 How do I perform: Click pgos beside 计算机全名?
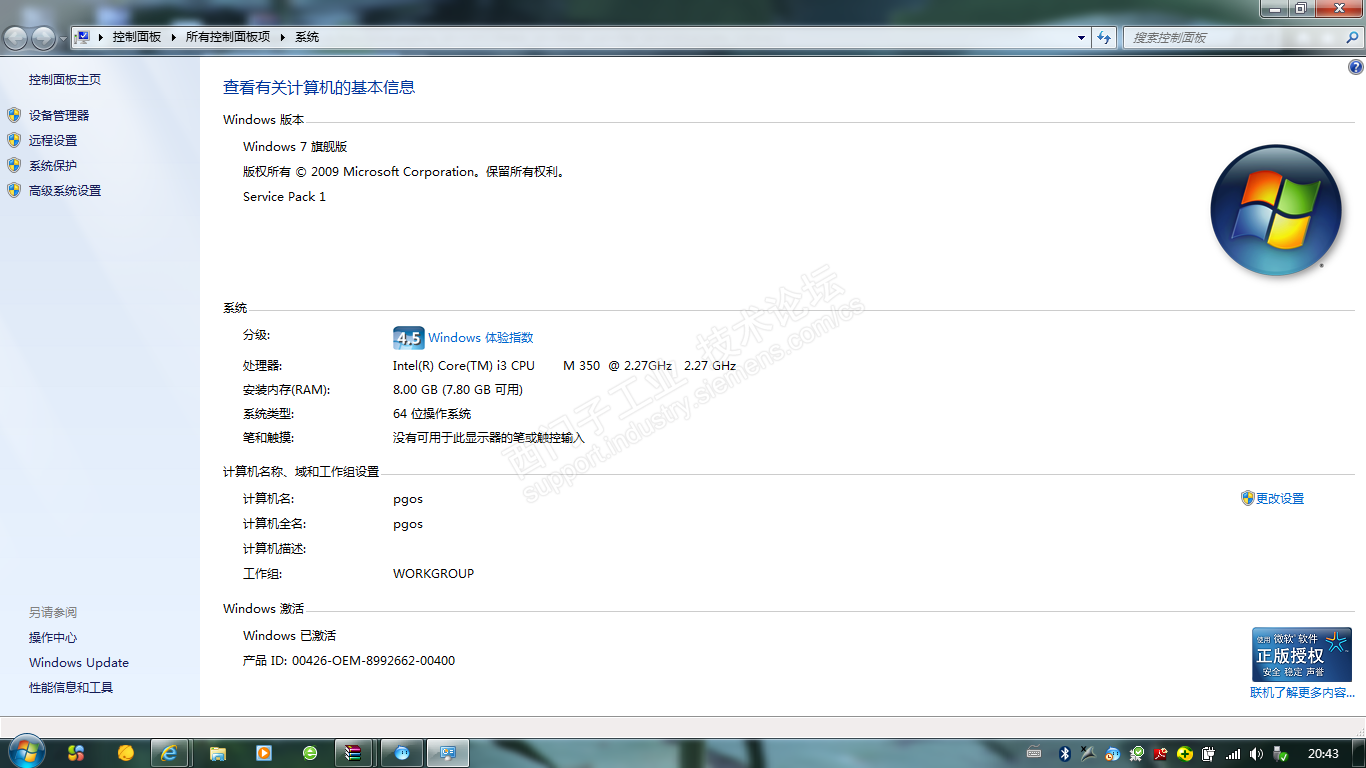click(408, 524)
